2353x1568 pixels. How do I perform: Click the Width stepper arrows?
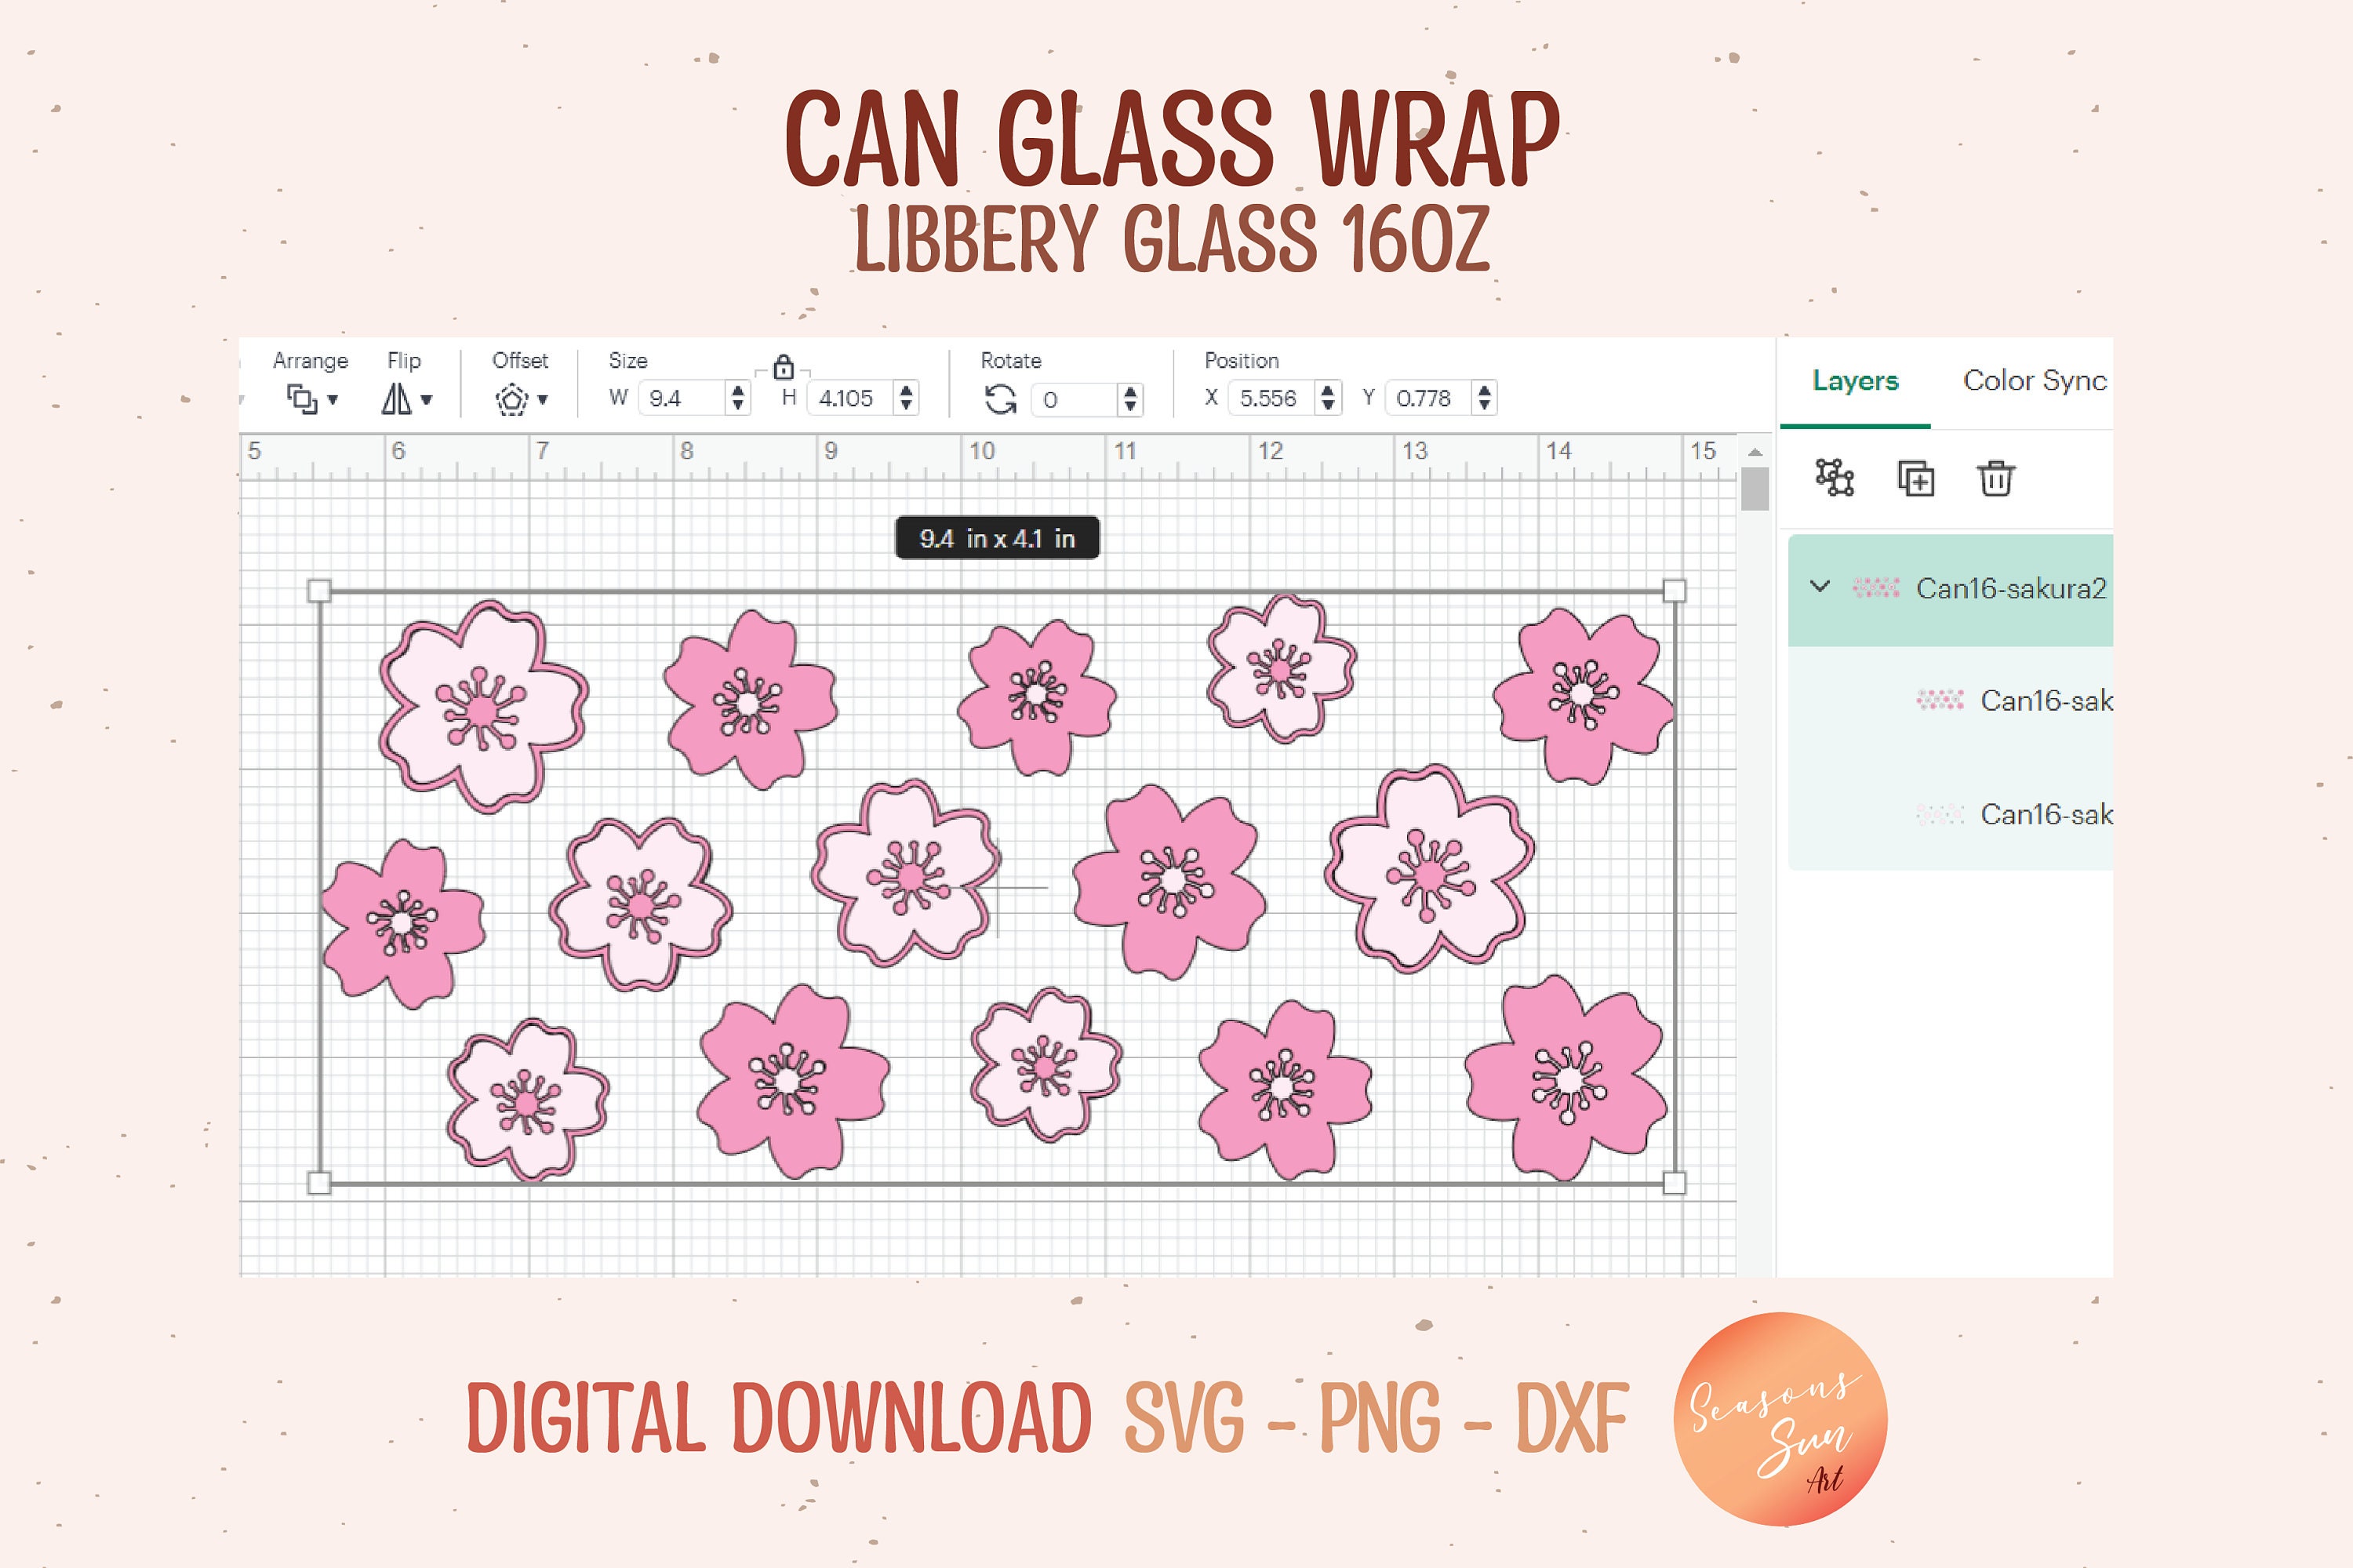coord(738,398)
